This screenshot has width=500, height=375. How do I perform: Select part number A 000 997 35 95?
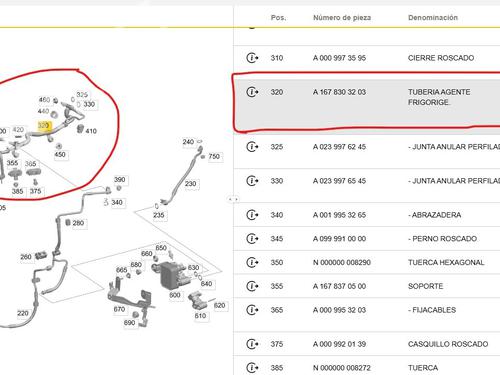(339, 58)
